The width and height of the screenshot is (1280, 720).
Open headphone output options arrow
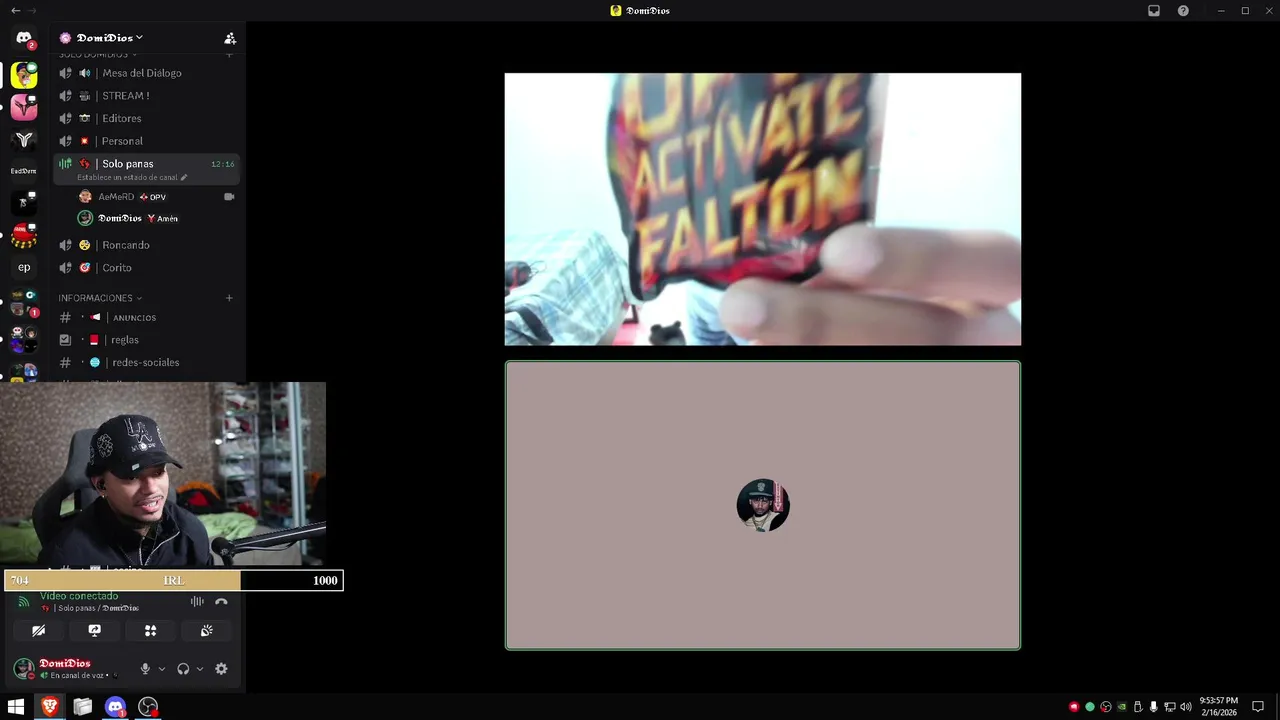(x=200, y=669)
